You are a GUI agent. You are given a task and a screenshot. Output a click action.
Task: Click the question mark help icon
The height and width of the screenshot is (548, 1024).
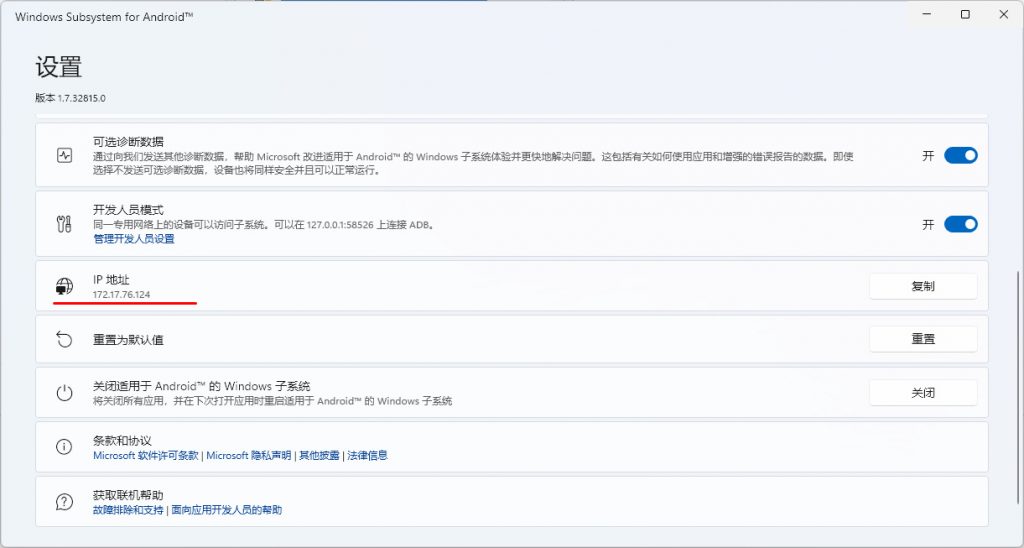pyautogui.click(x=64, y=502)
